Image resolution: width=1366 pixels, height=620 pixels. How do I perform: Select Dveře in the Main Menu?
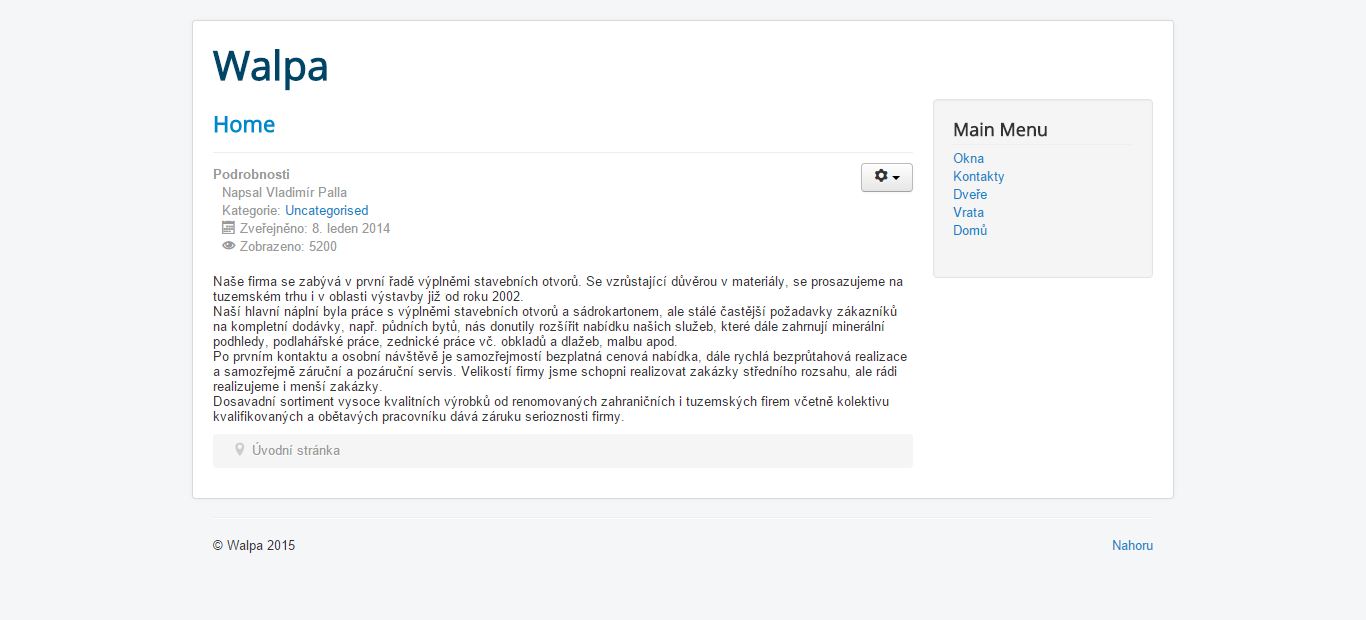click(x=970, y=194)
